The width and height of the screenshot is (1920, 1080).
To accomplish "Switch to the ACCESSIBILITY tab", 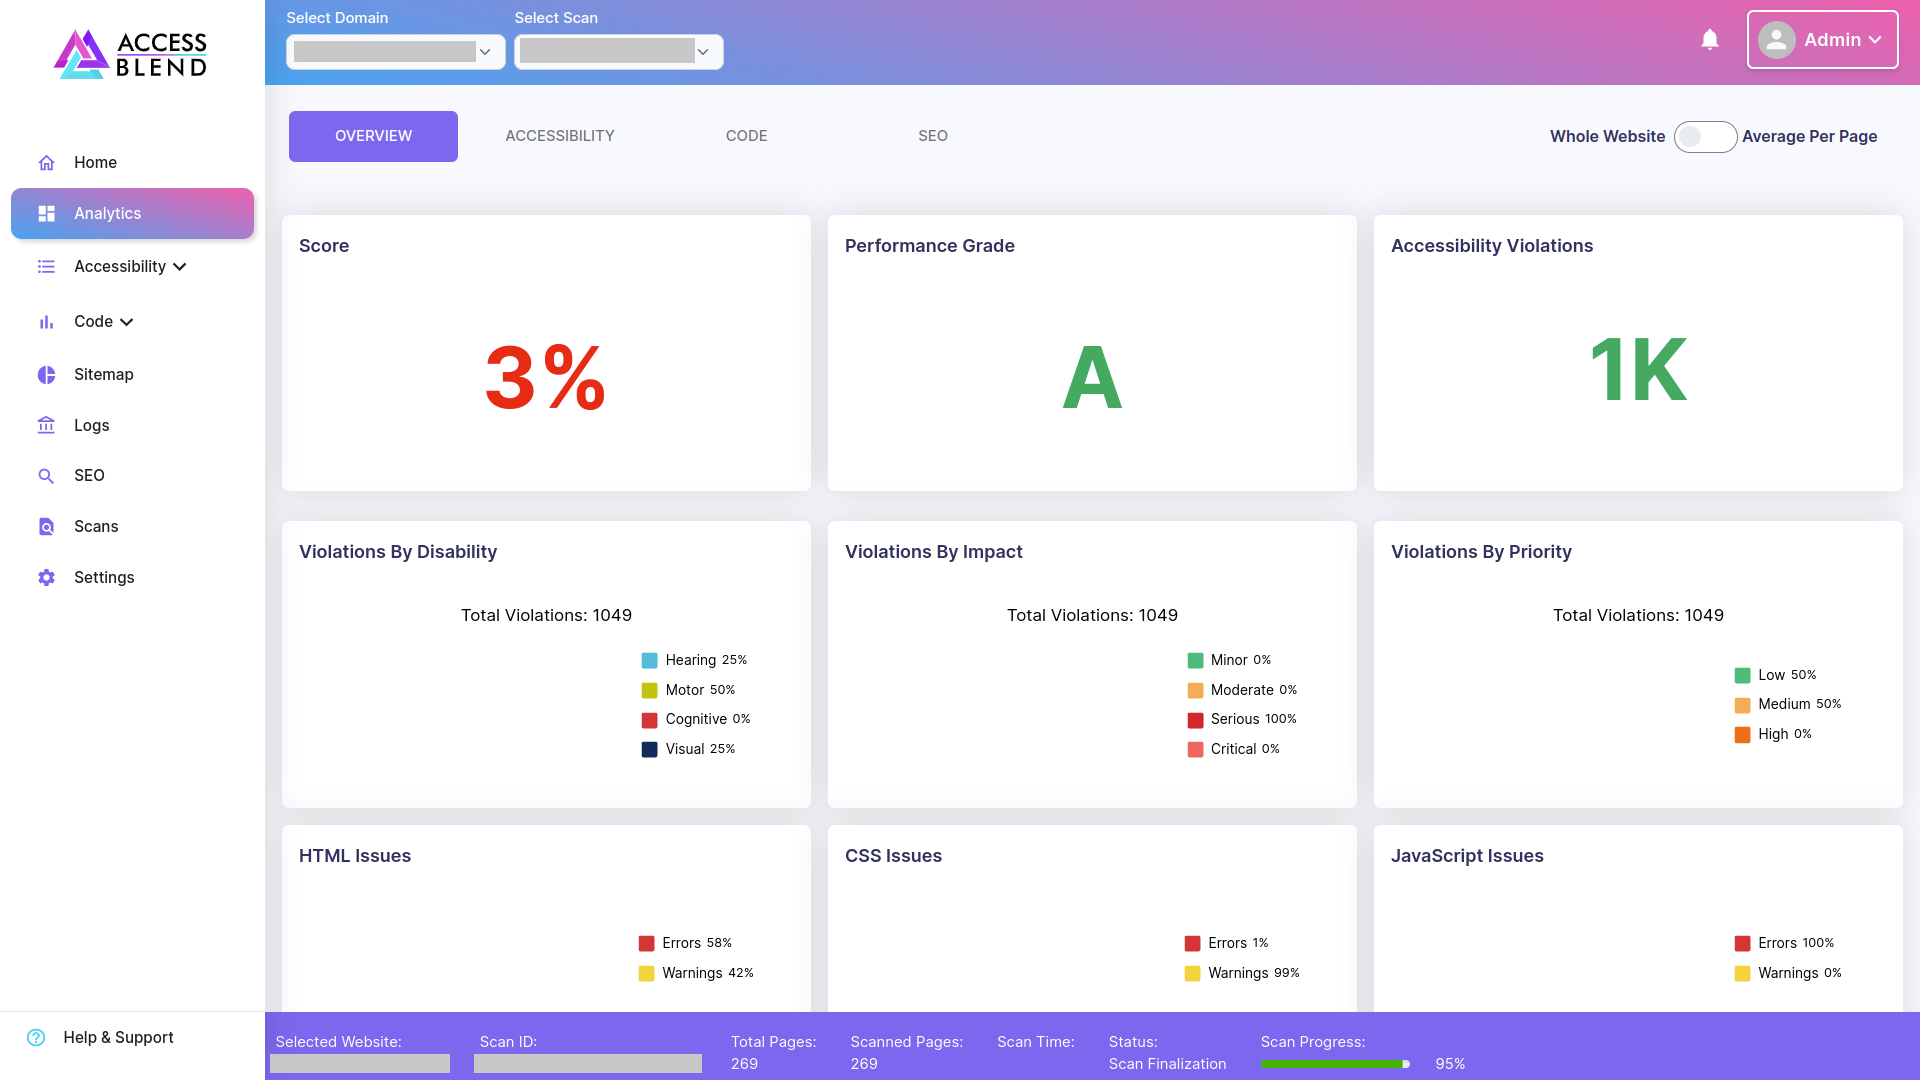I will pyautogui.click(x=560, y=136).
